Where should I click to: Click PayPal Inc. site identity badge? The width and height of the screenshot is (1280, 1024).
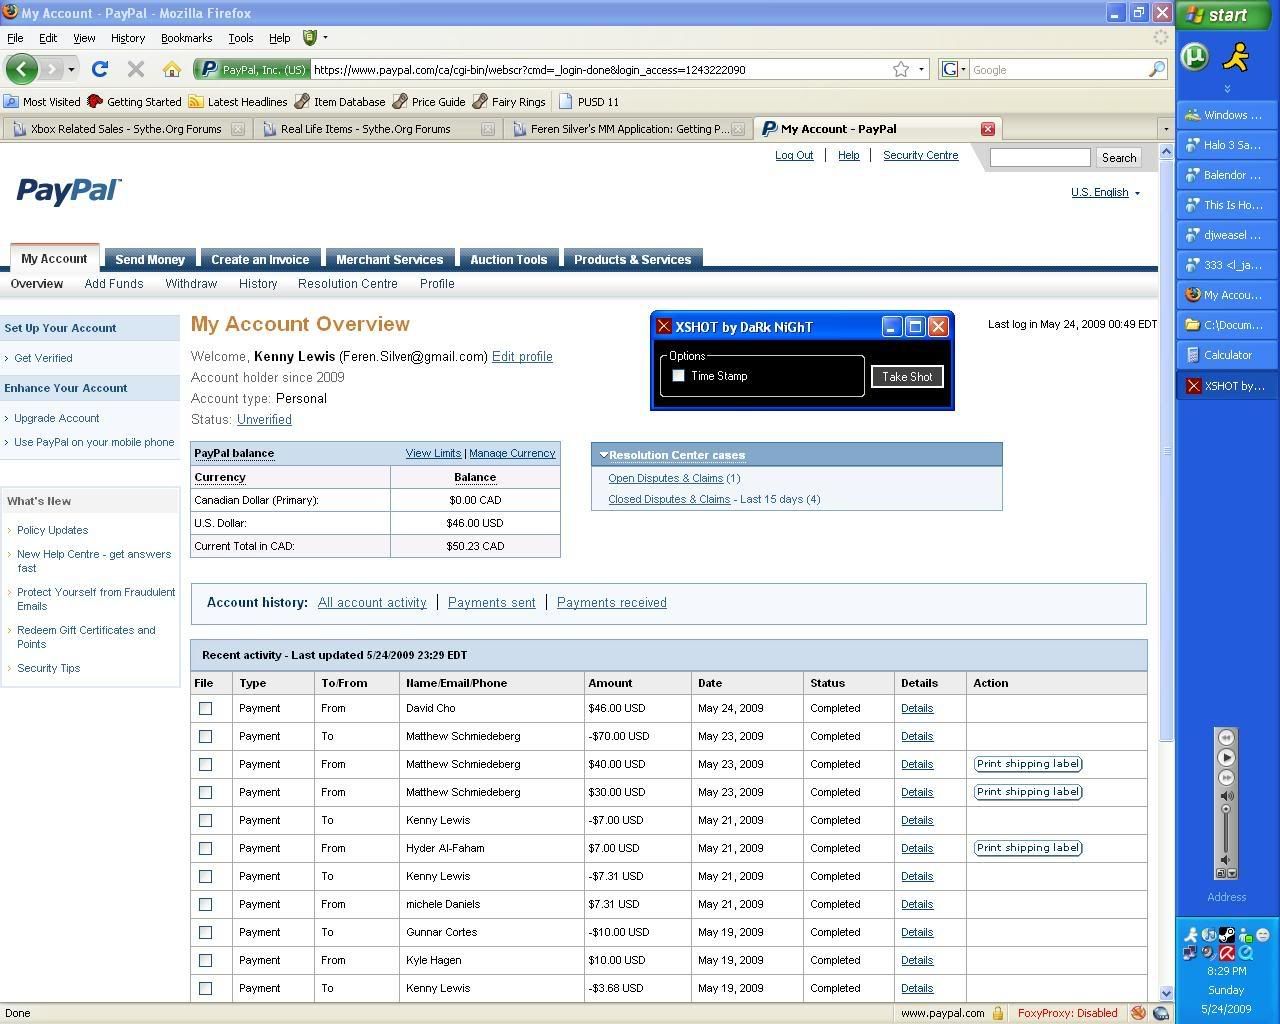[x=253, y=69]
